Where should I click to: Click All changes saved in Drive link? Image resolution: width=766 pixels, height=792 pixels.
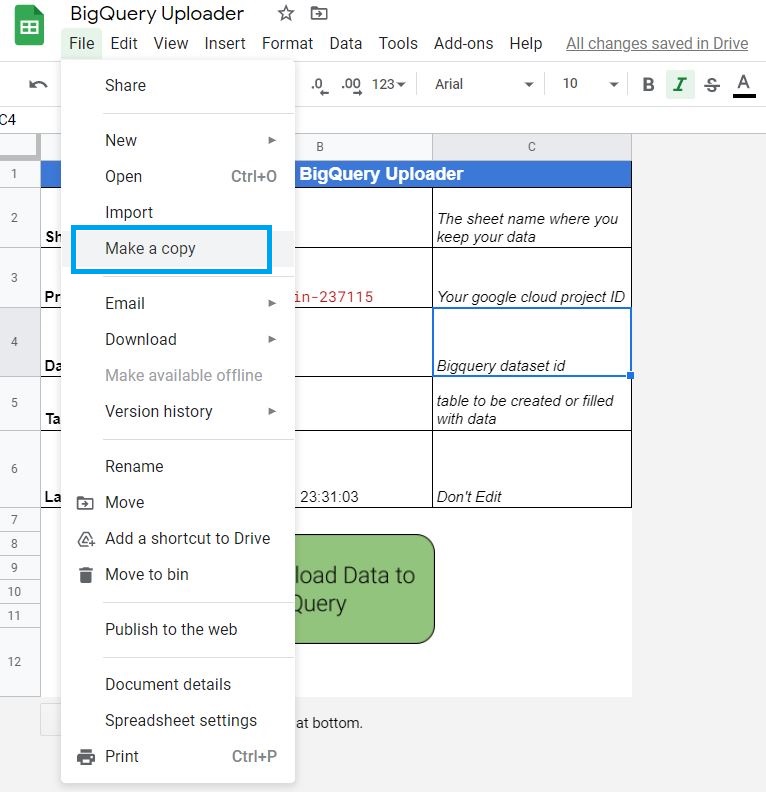point(657,43)
